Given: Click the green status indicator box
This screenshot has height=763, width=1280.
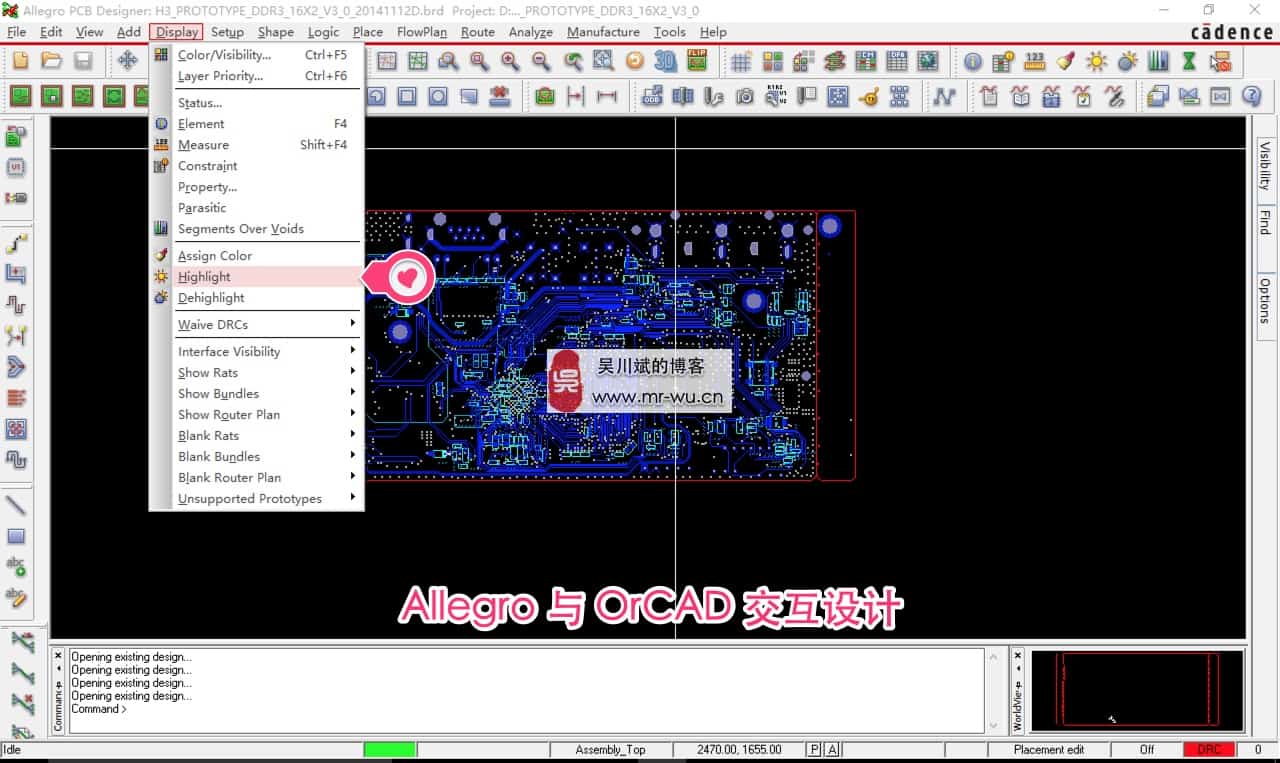Looking at the screenshot, I should coord(389,750).
